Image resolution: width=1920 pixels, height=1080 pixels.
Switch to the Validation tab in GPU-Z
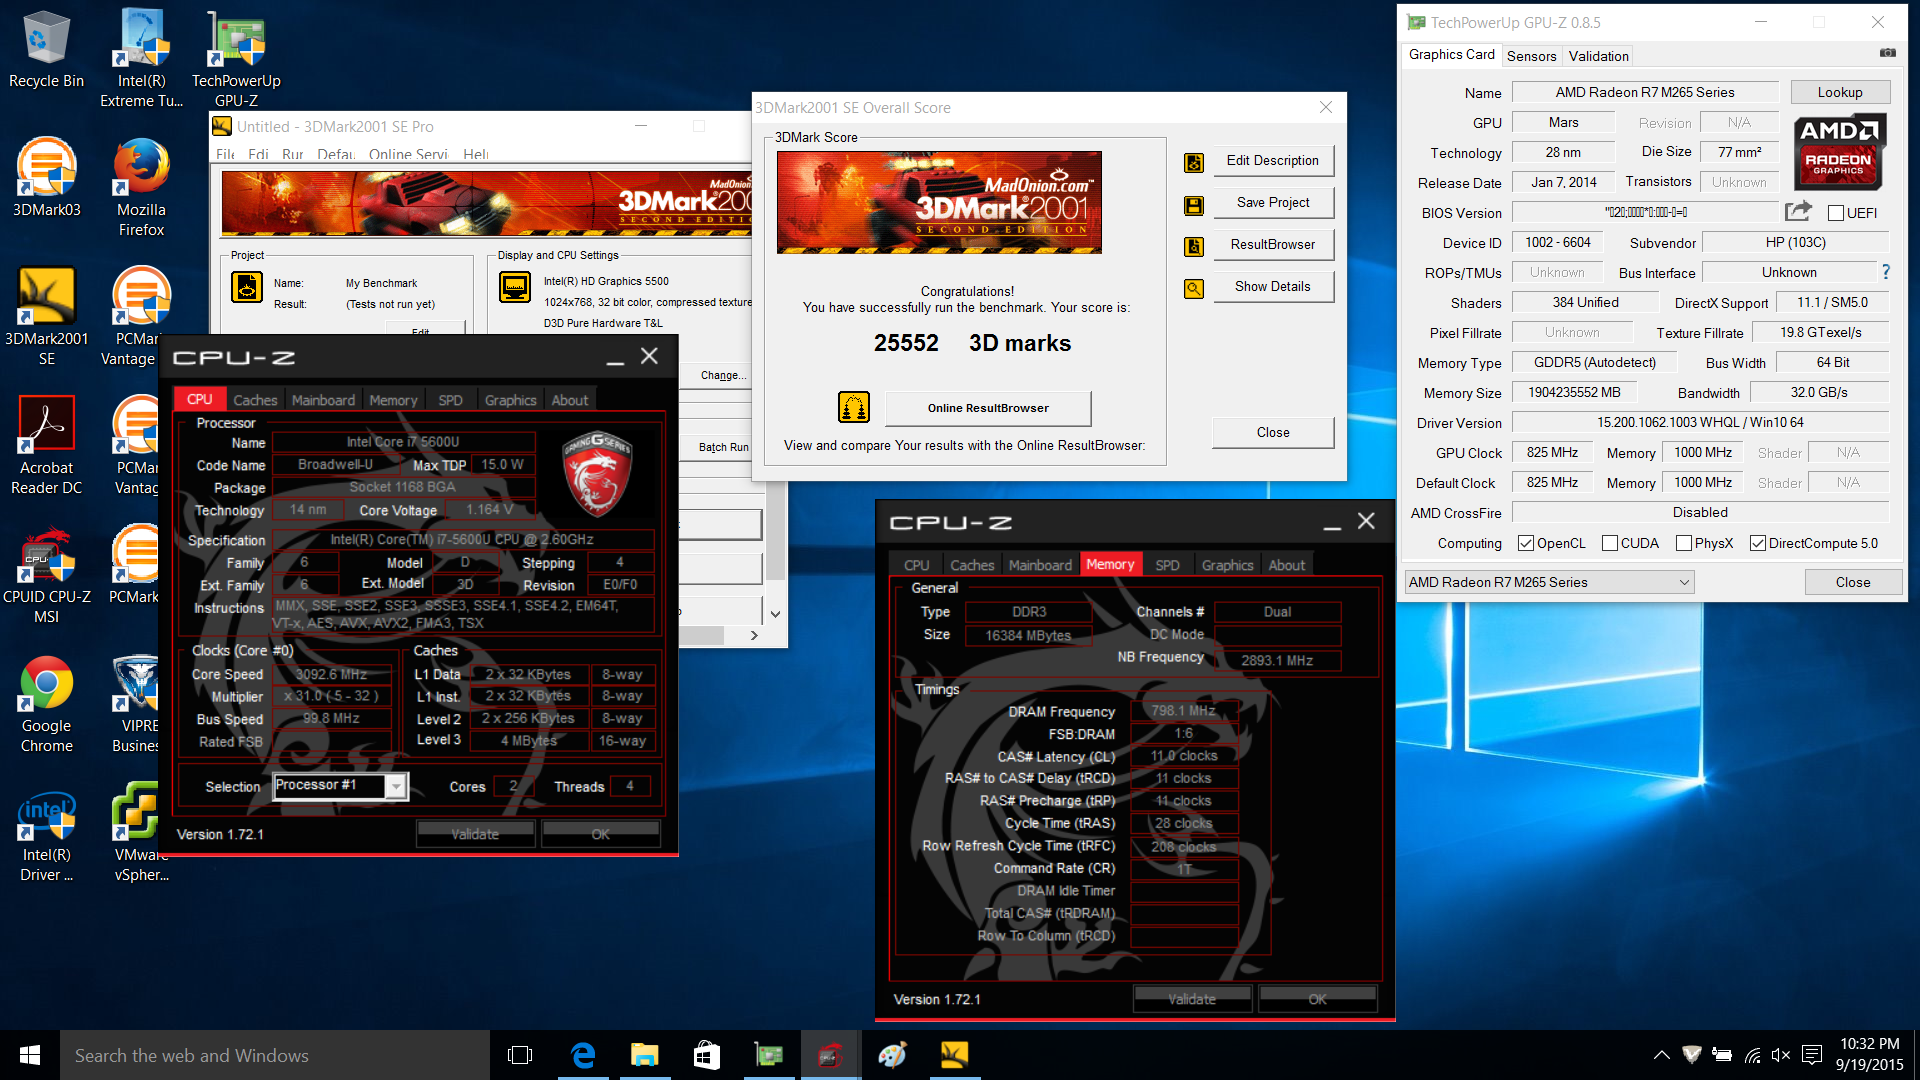coord(1598,56)
